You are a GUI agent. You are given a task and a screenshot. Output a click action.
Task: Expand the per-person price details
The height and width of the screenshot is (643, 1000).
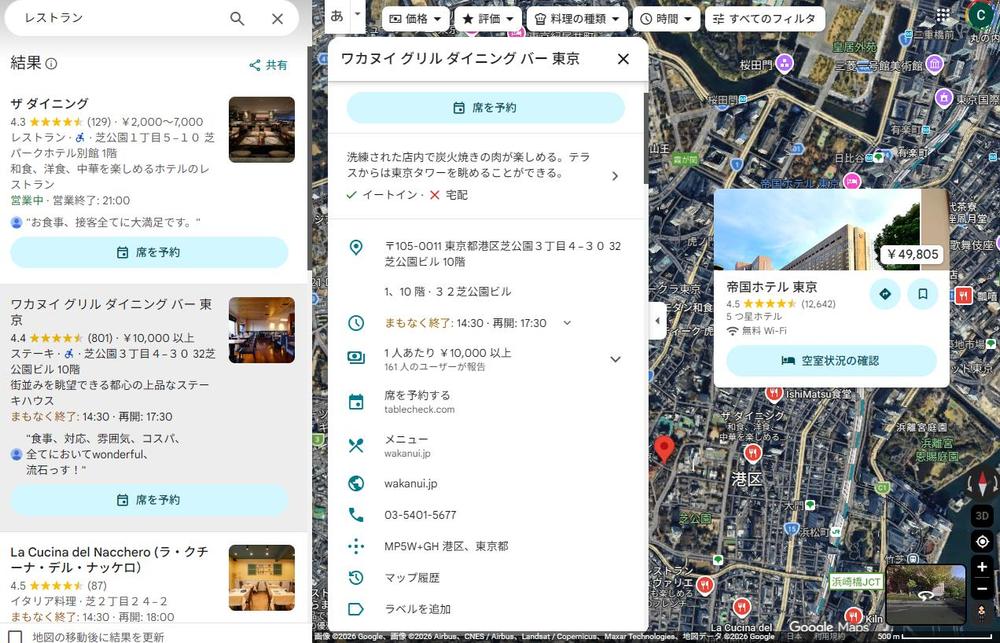pyautogui.click(x=615, y=359)
